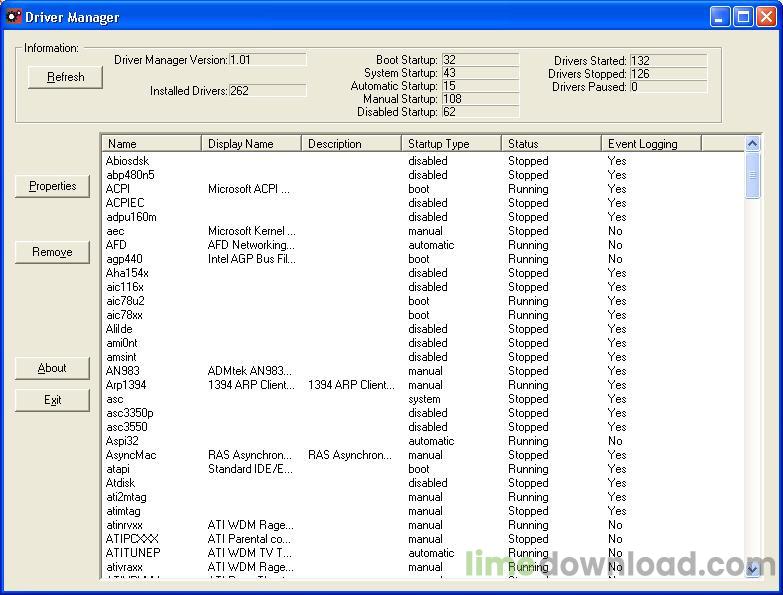Open the About dialog
The image size is (783, 595).
53,368
